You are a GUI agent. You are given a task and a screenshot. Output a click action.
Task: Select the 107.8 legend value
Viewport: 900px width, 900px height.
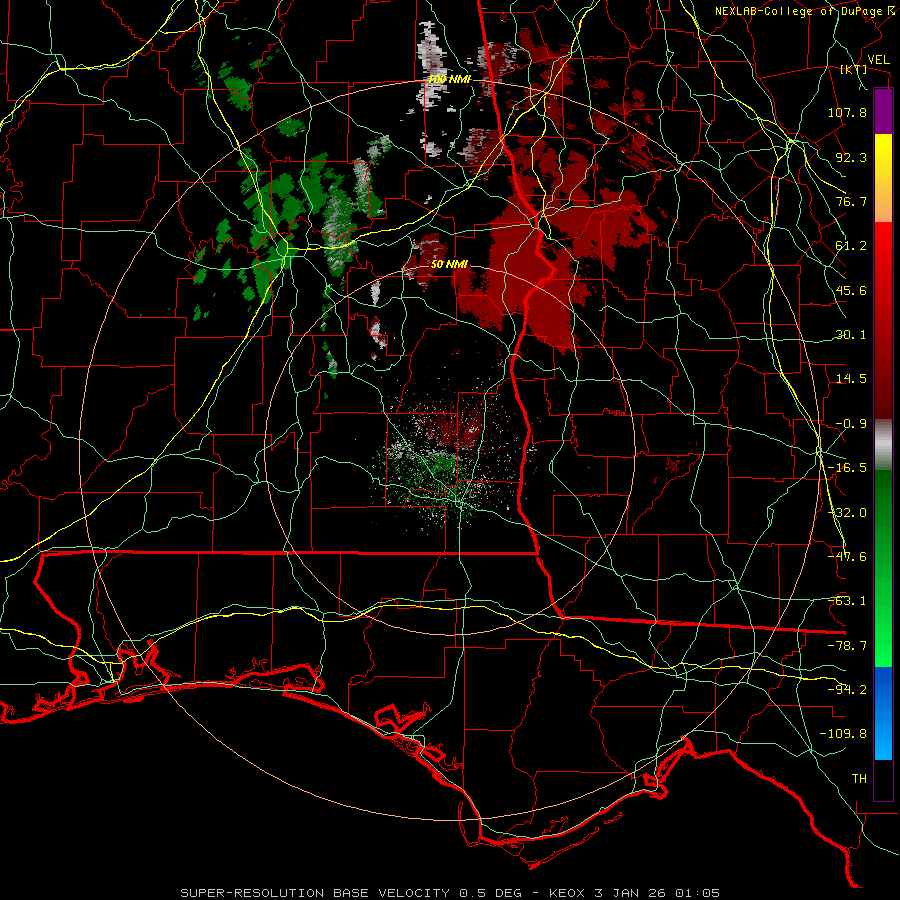click(x=847, y=112)
